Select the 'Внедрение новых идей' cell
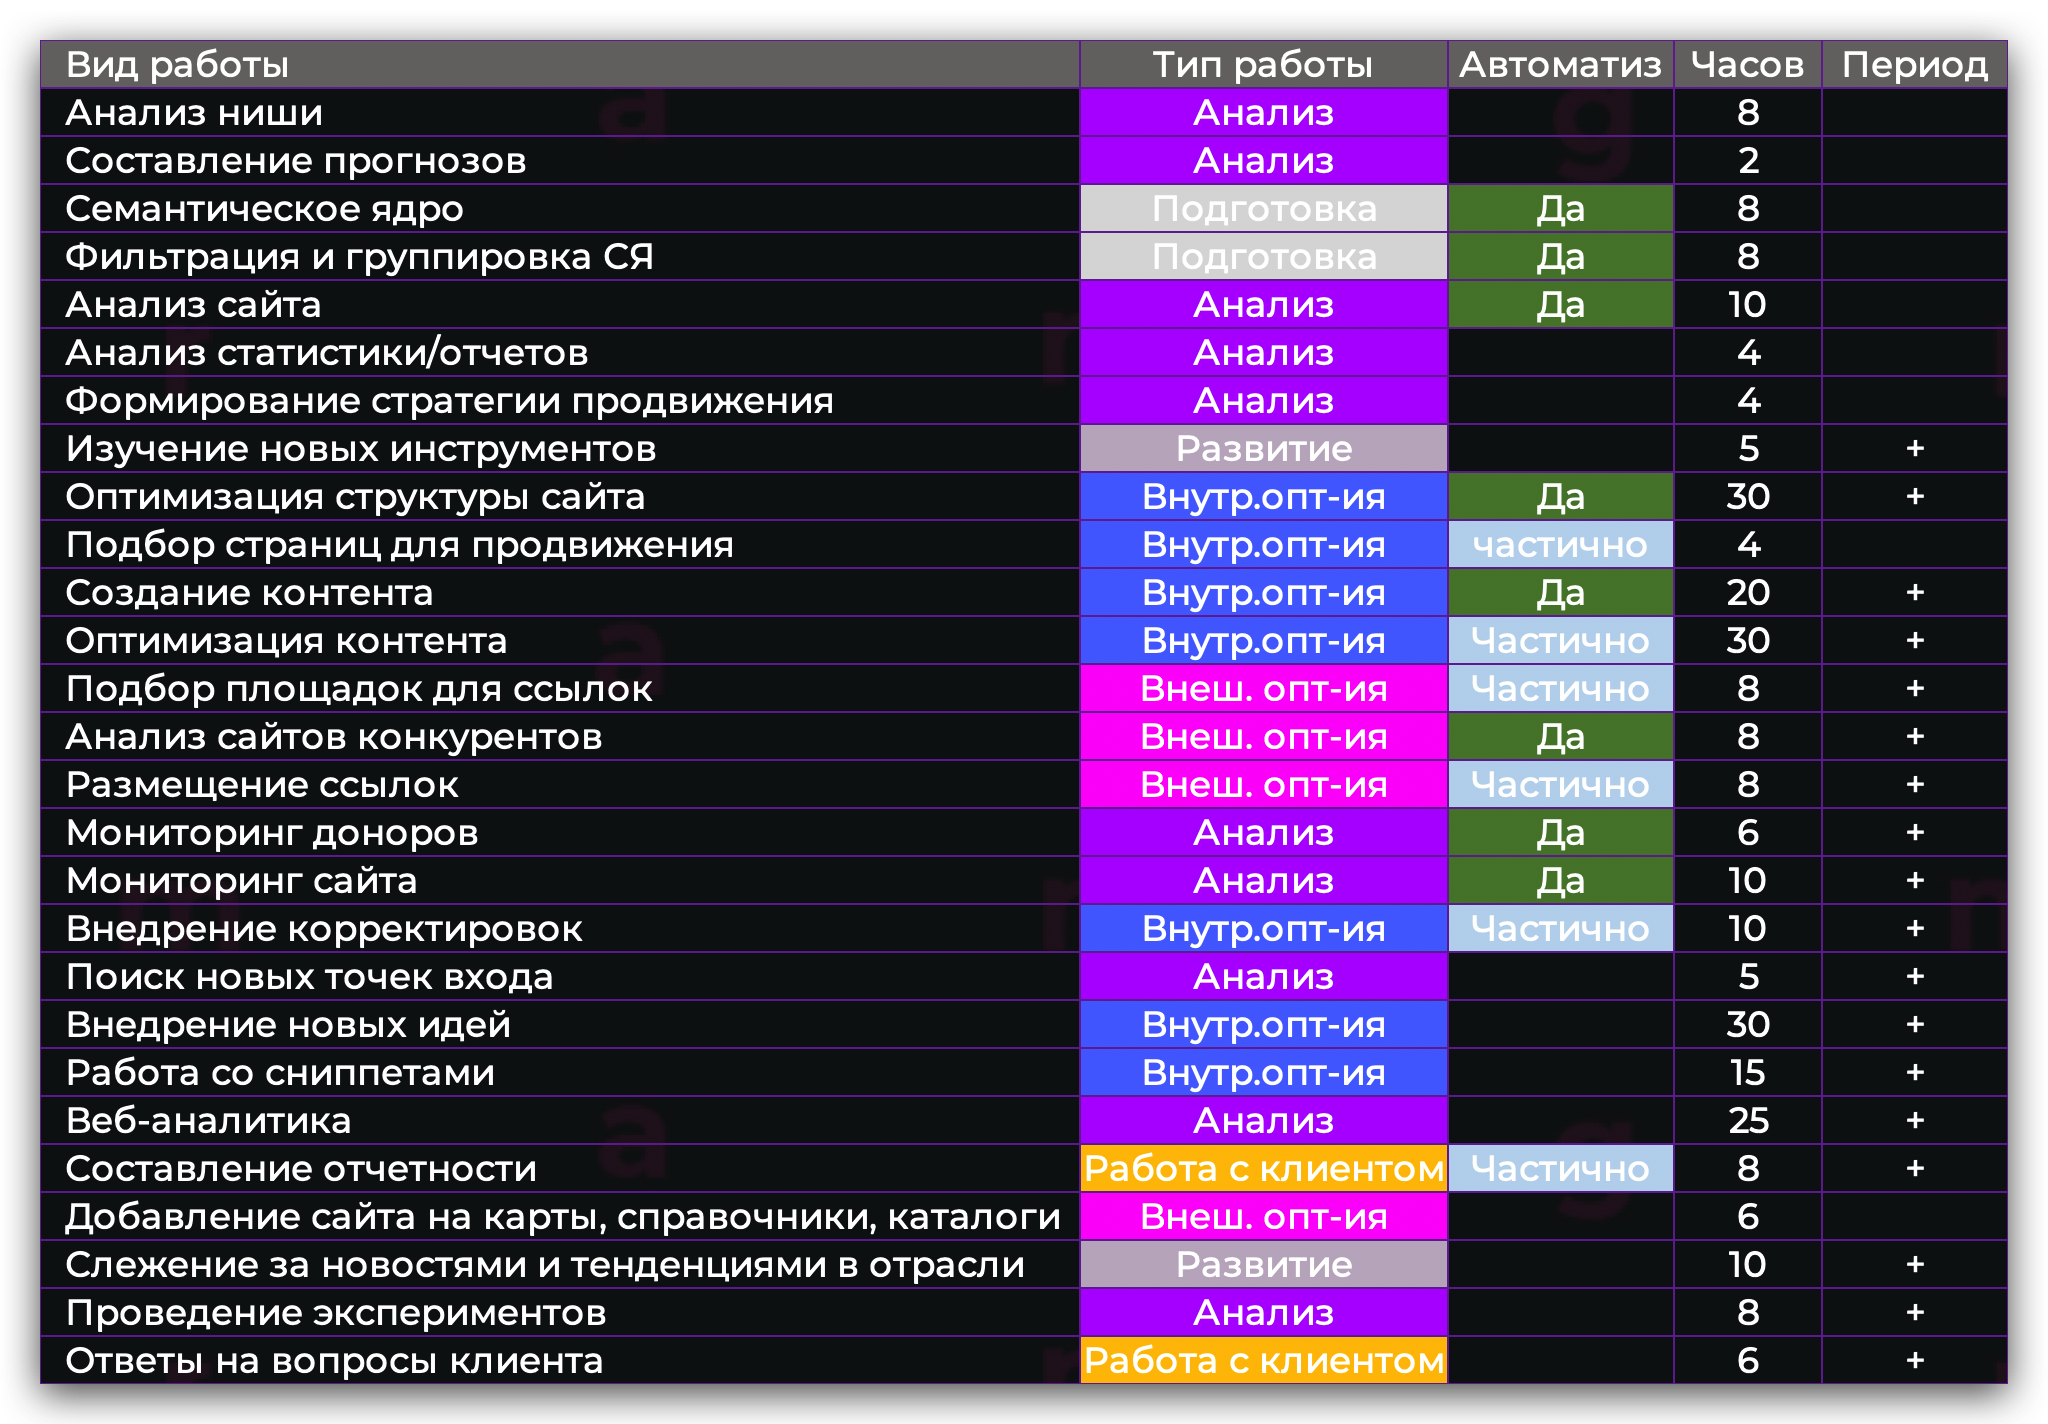 (x=560, y=1025)
